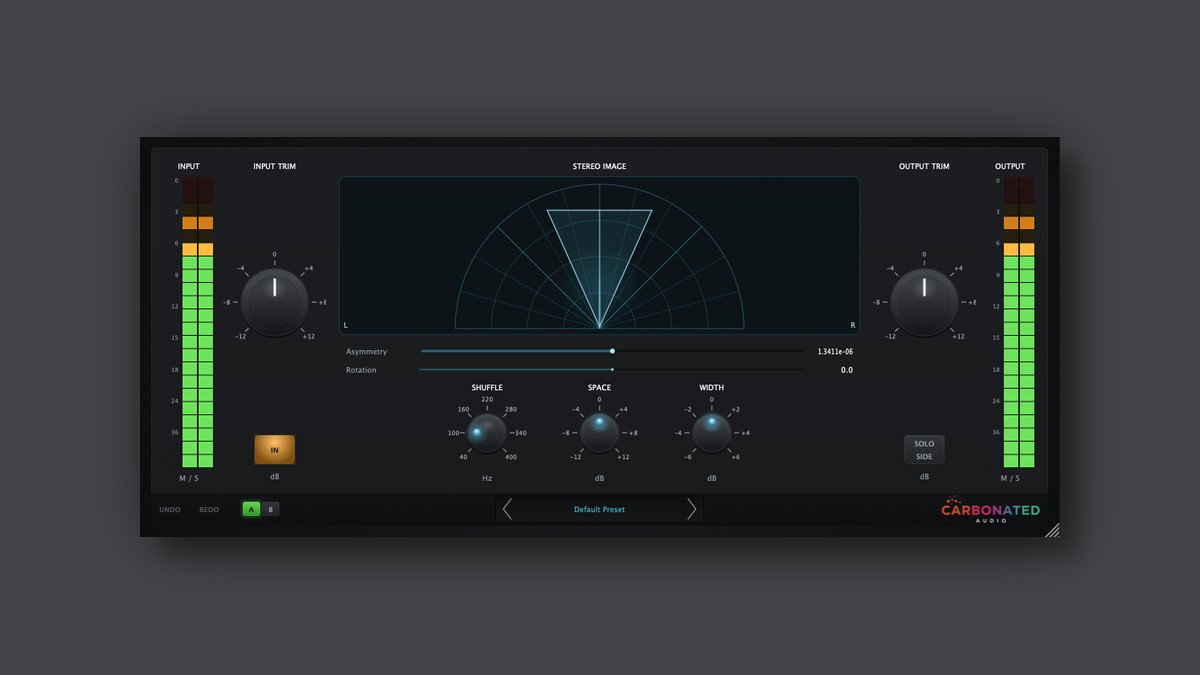Toggle the Solo Side button
This screenshot has width=1200, height=675.
pos(924,450)
